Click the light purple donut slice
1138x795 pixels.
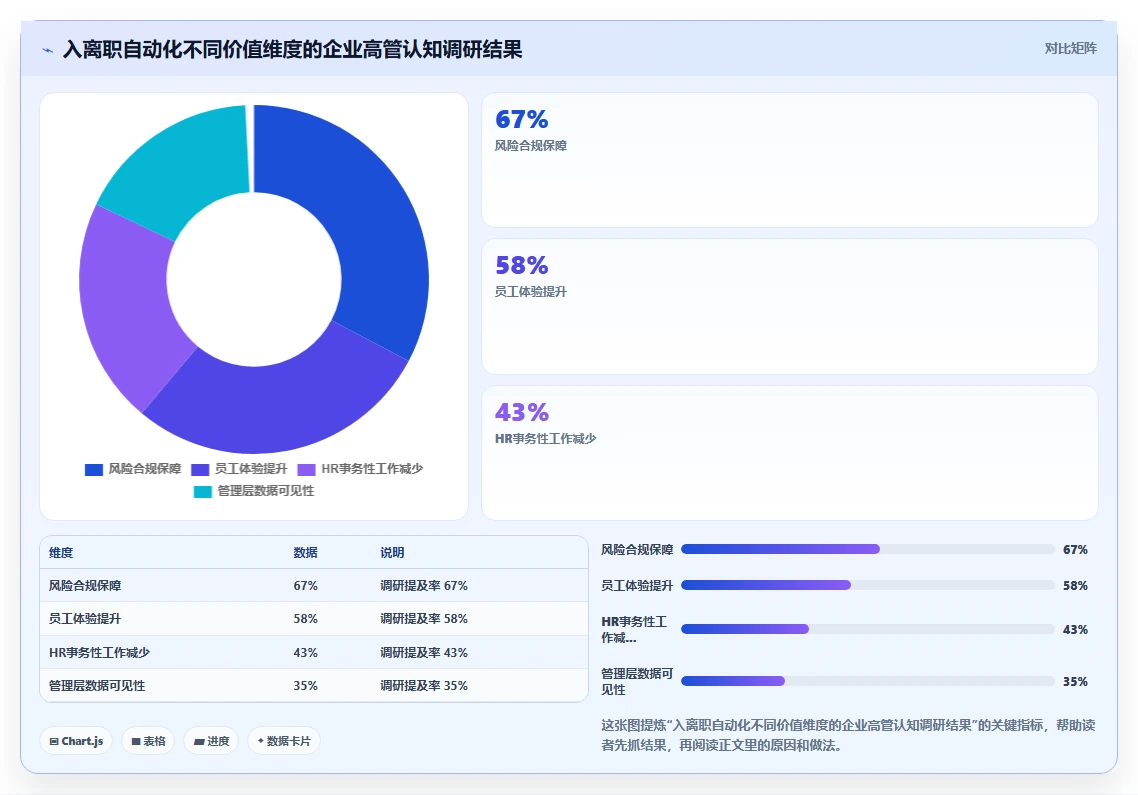(x=127, y=305)
